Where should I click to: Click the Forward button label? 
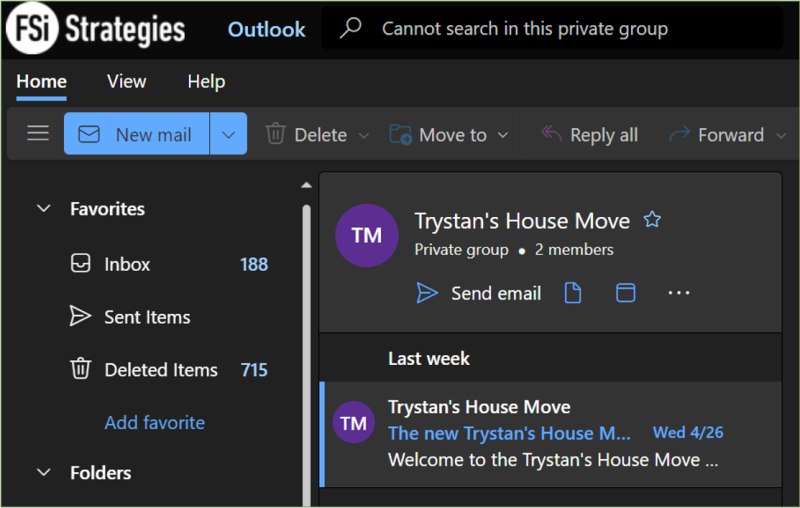point(731,135)
